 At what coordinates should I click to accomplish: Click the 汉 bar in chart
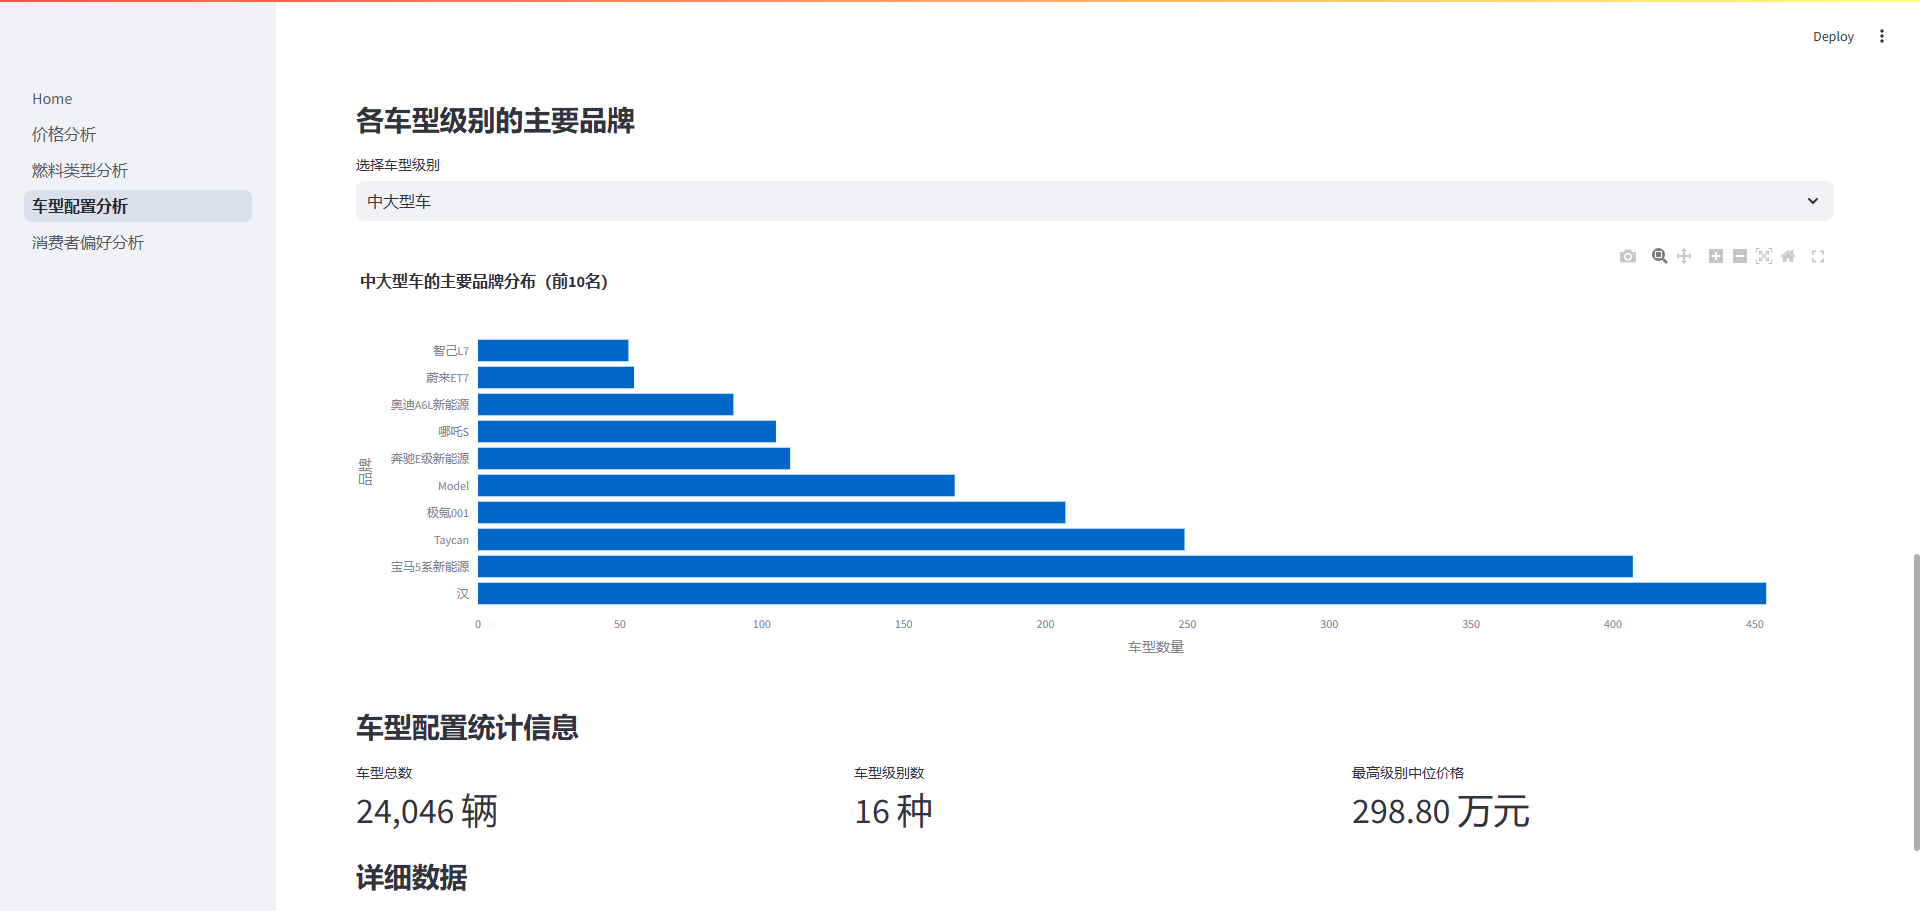[x=1122, y=594]
